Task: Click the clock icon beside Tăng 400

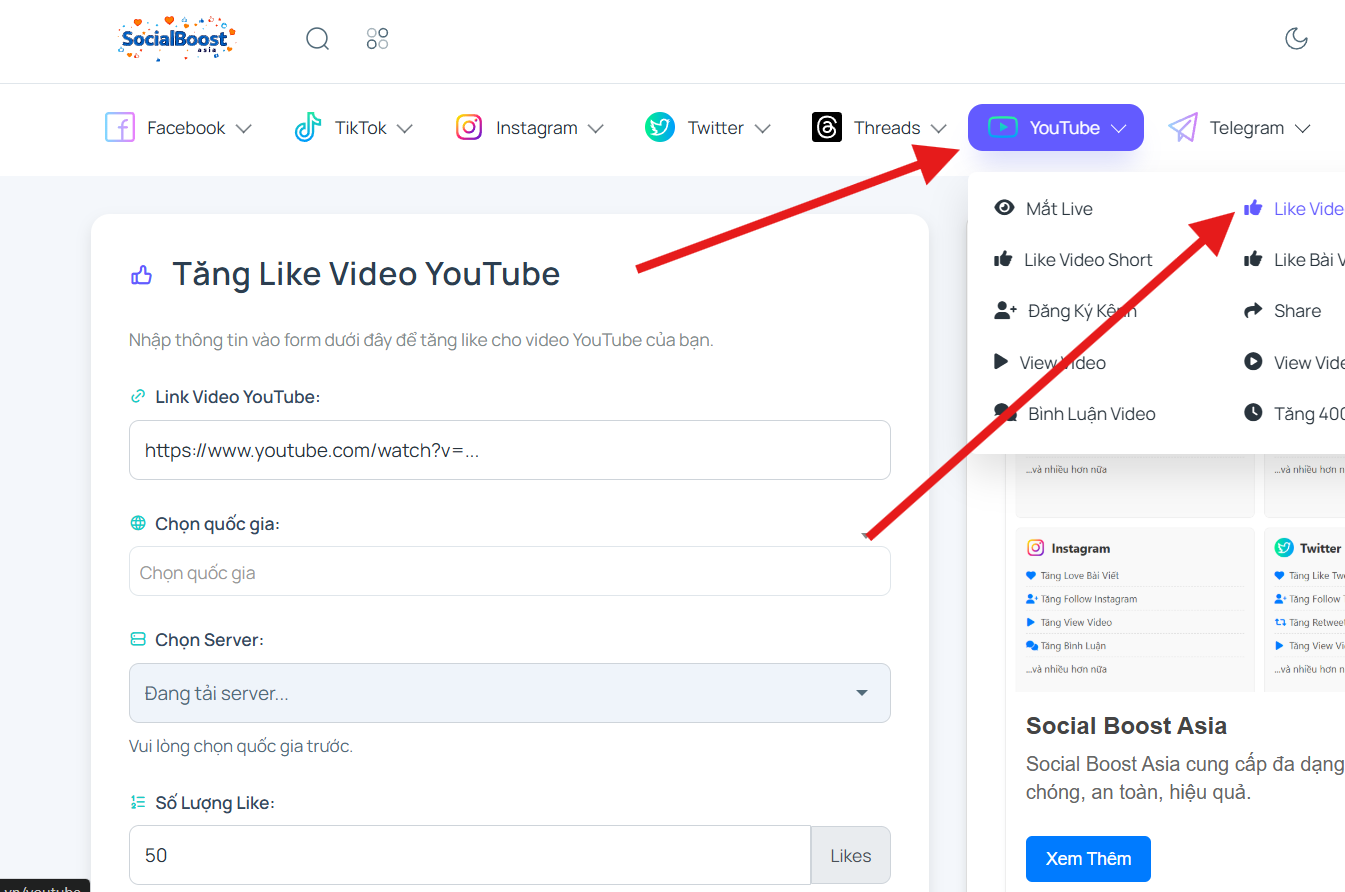Action: coord(1253,412)
